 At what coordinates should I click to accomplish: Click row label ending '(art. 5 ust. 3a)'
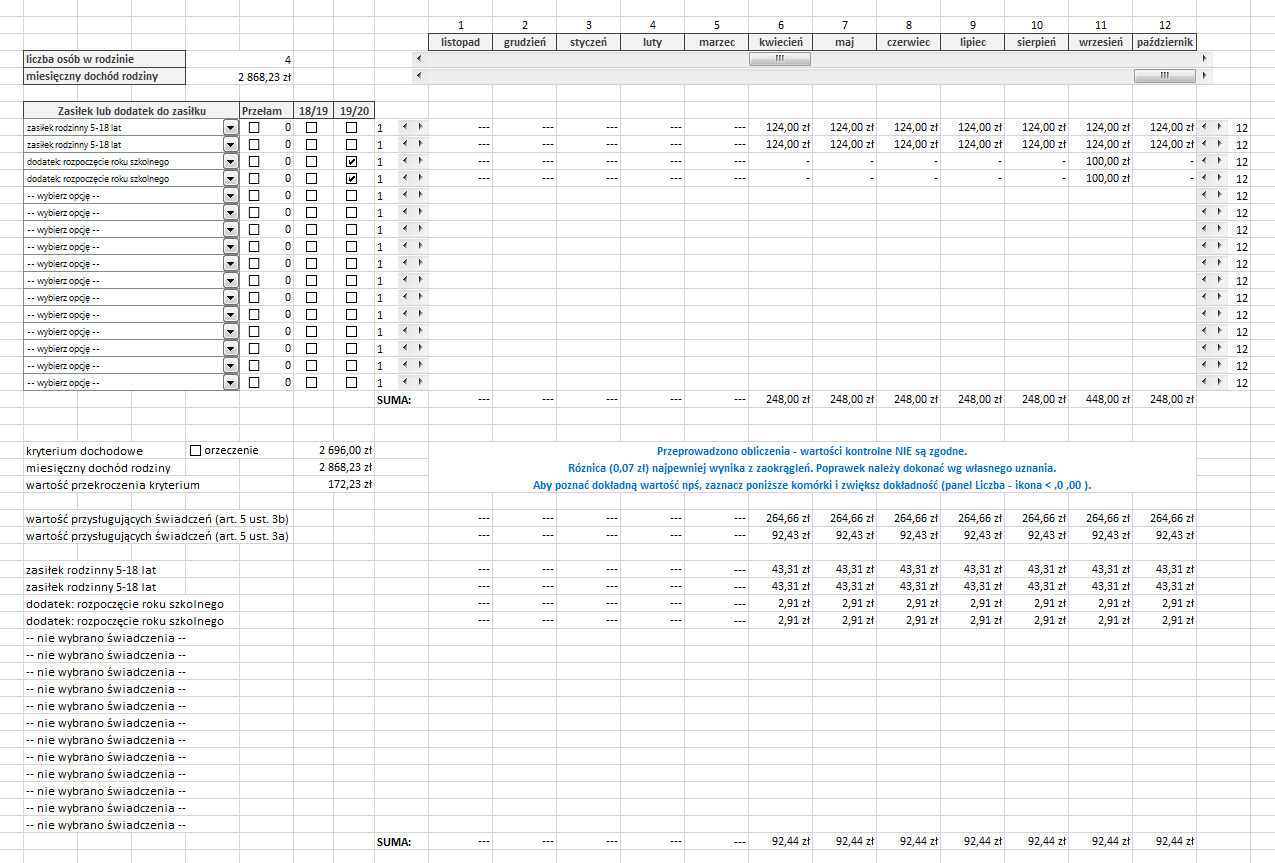(x=157, y=535)
